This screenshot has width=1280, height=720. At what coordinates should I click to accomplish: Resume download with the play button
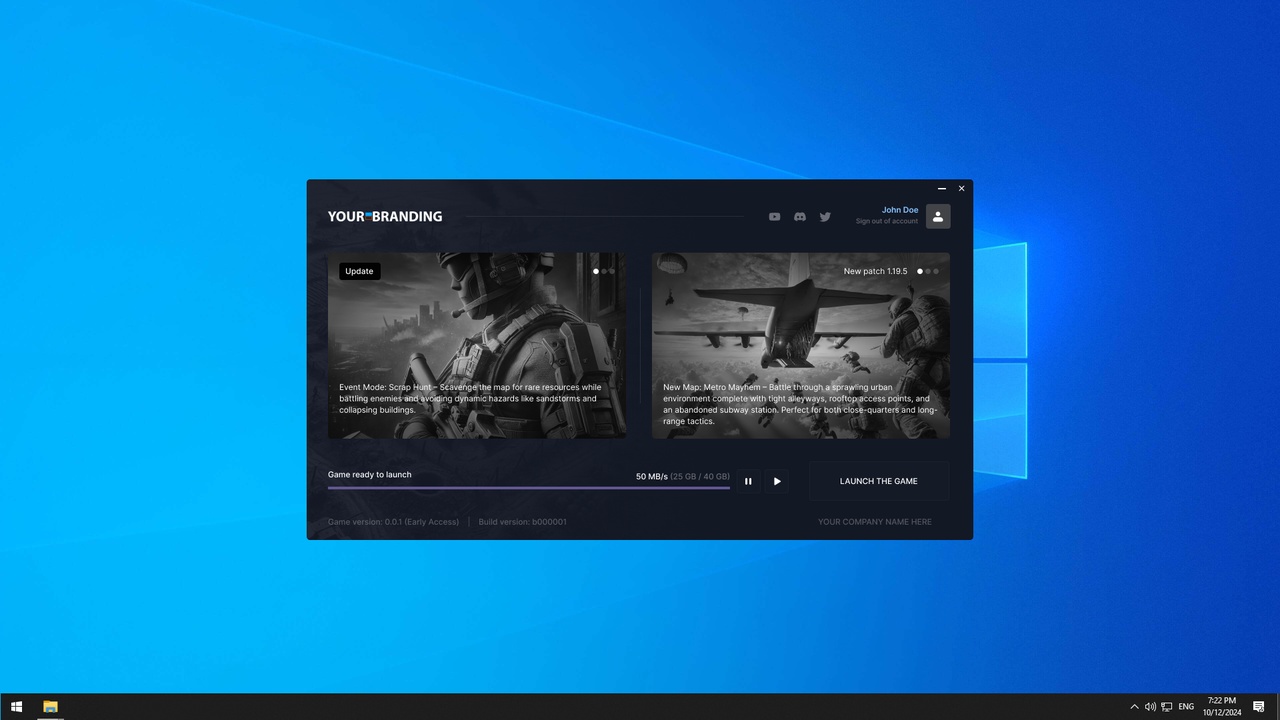(x=777, y=481)
